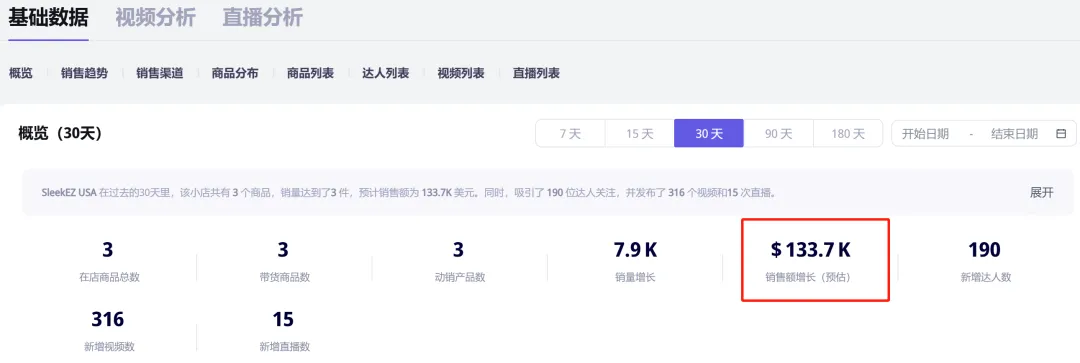This screenshot has width=1080, height=363.
Task: Select the 15天 time range
Action: (x=640, y=134)
